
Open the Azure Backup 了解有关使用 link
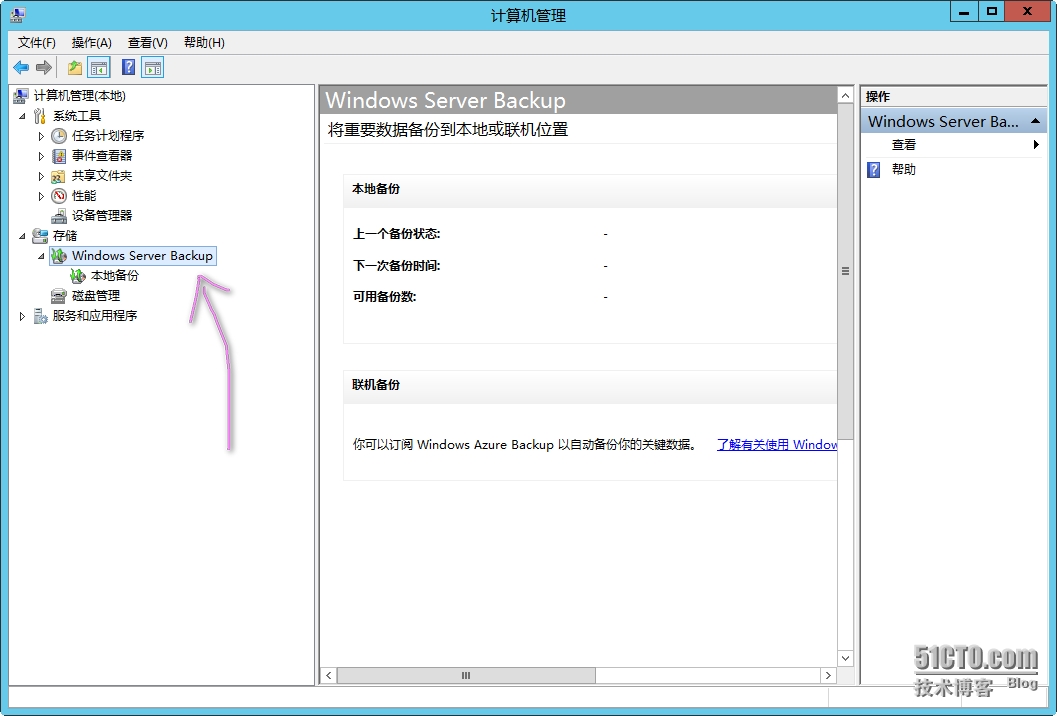[777, 444]
